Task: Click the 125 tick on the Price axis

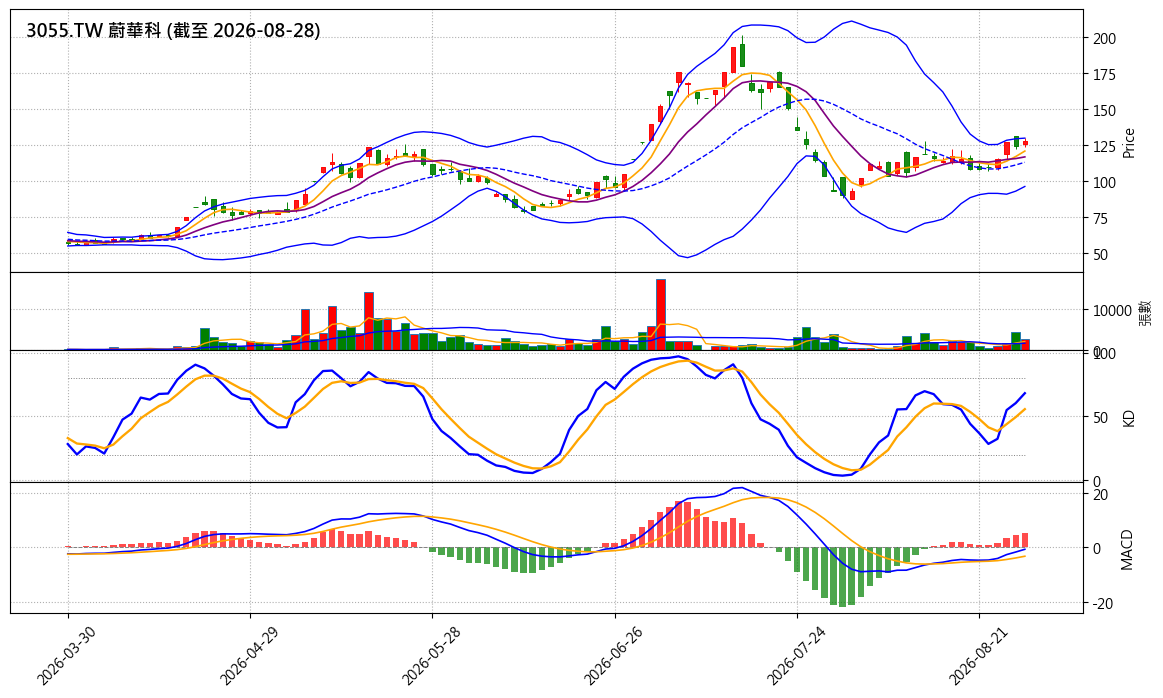Action: coord(1103,147)
